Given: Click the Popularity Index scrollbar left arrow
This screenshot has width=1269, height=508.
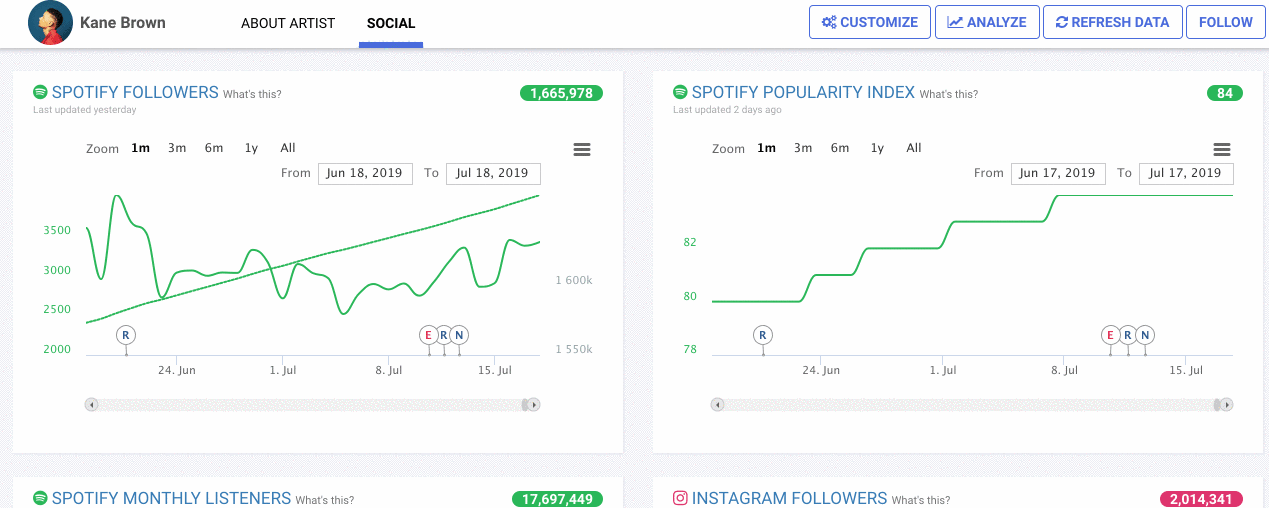Looking at the screenshot, I should tap(717, 405).
